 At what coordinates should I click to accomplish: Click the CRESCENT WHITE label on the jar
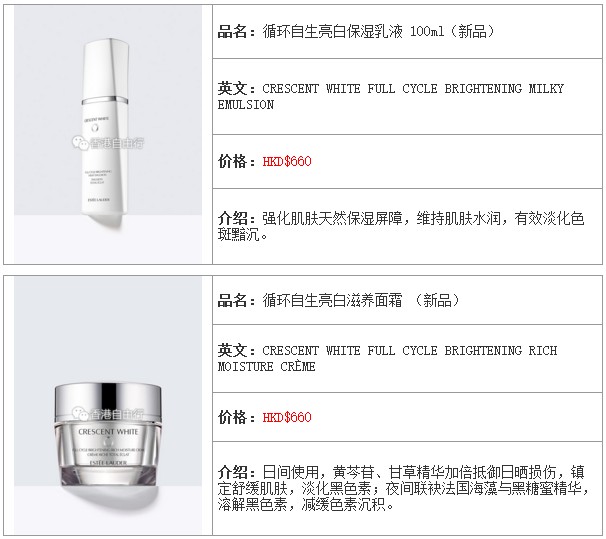(x=108, y=432)
